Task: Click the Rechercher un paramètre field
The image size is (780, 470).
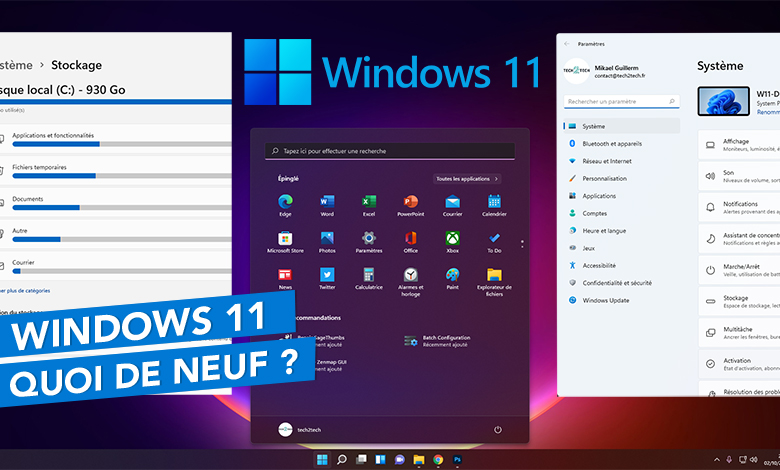Action: pos(622,101)
